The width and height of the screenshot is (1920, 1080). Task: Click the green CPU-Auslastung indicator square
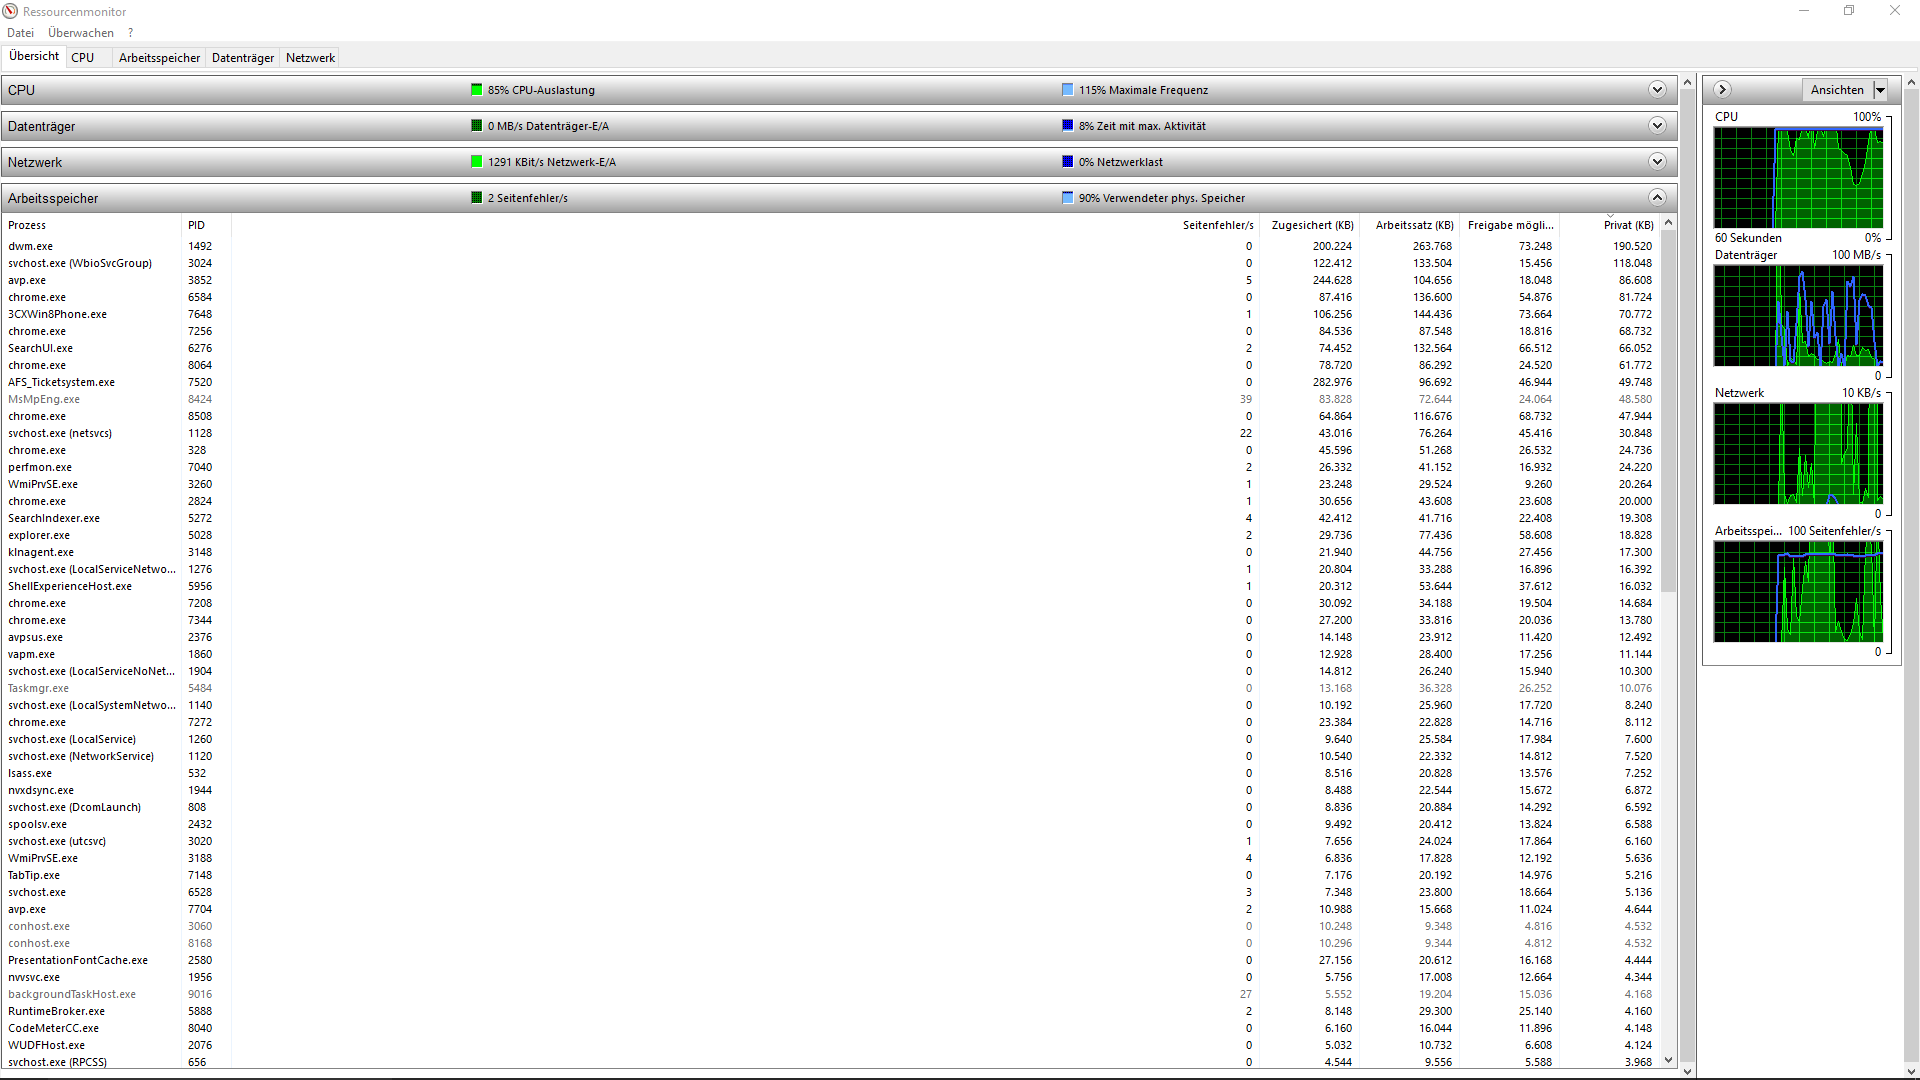[x=477, y=90]
